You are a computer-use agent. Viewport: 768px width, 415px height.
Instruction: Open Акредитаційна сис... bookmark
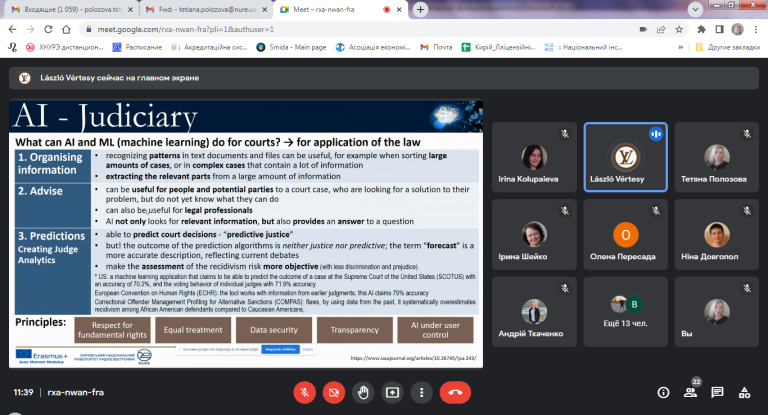click(x=209, y=47)
